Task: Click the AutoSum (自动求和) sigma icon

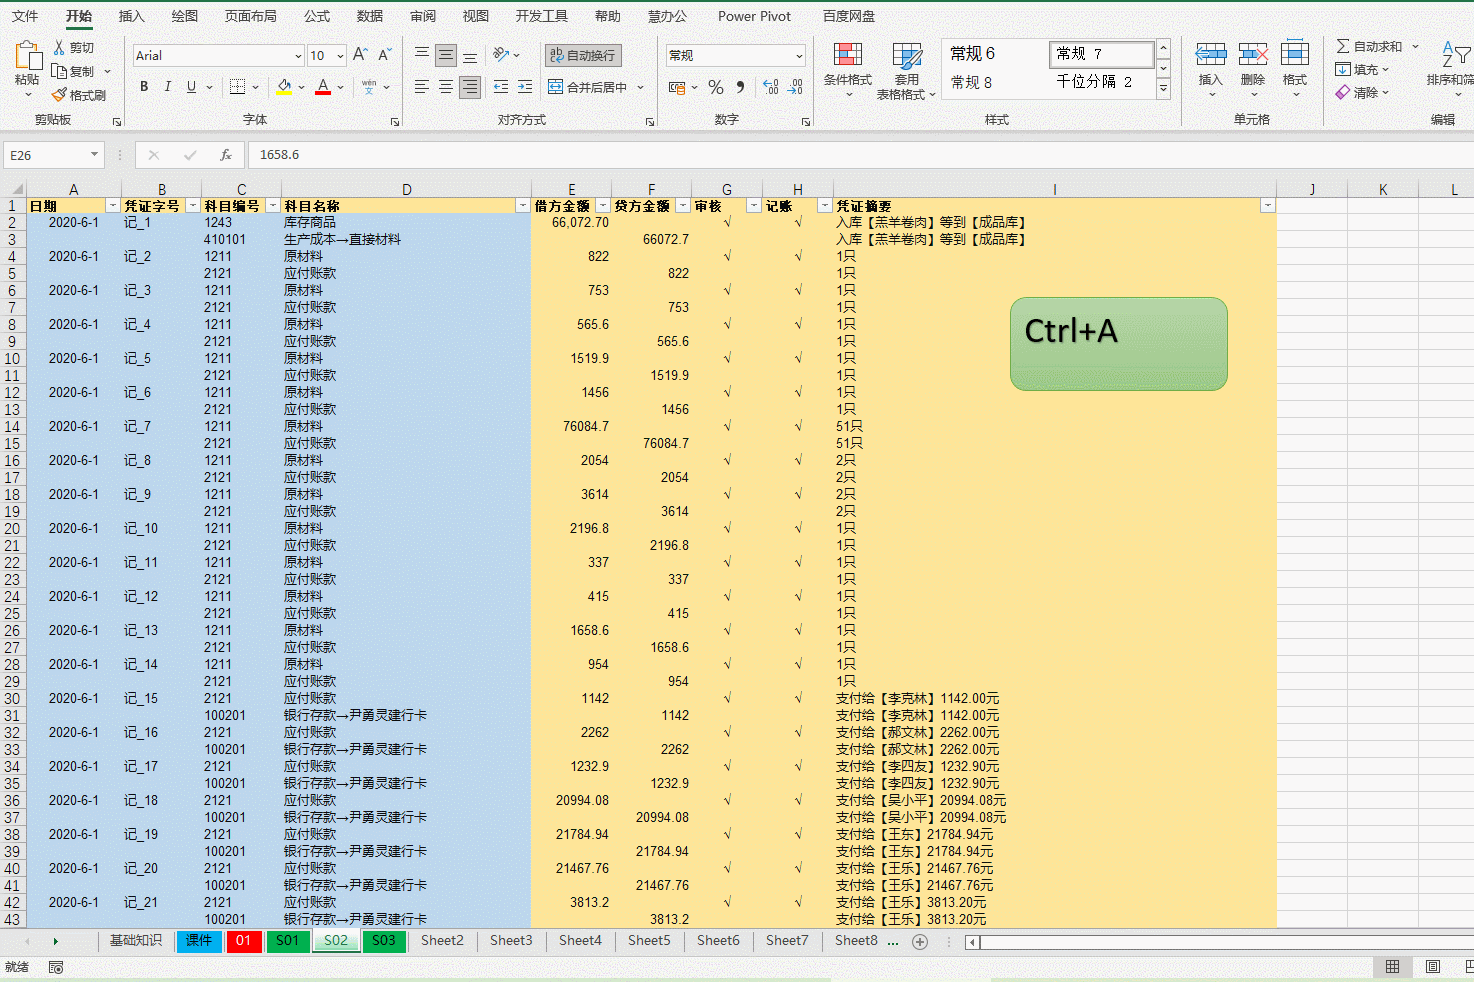Action: [1343, 46]
